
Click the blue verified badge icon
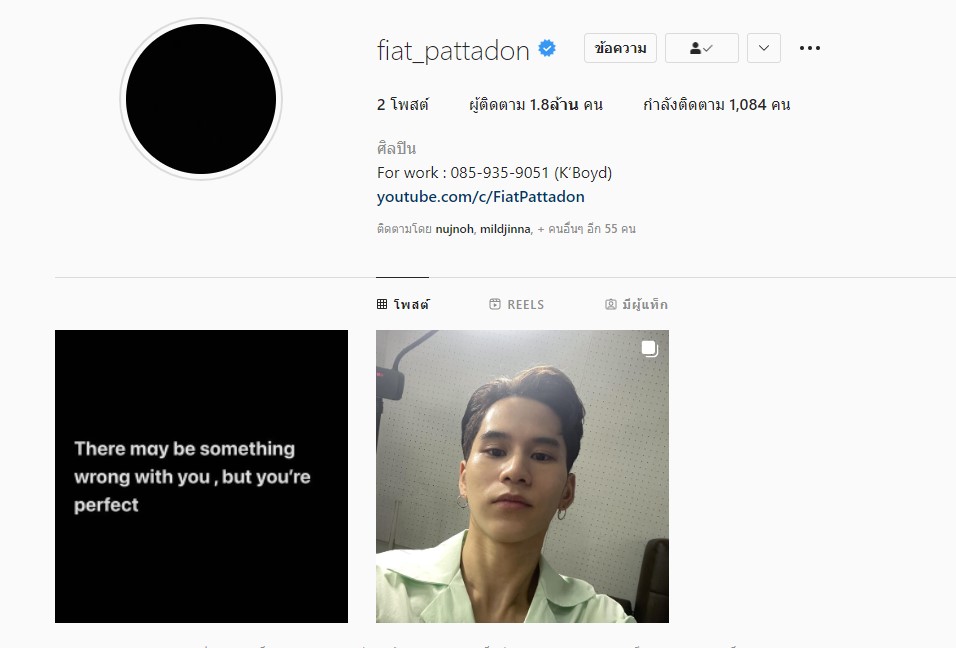pos(547,48)
